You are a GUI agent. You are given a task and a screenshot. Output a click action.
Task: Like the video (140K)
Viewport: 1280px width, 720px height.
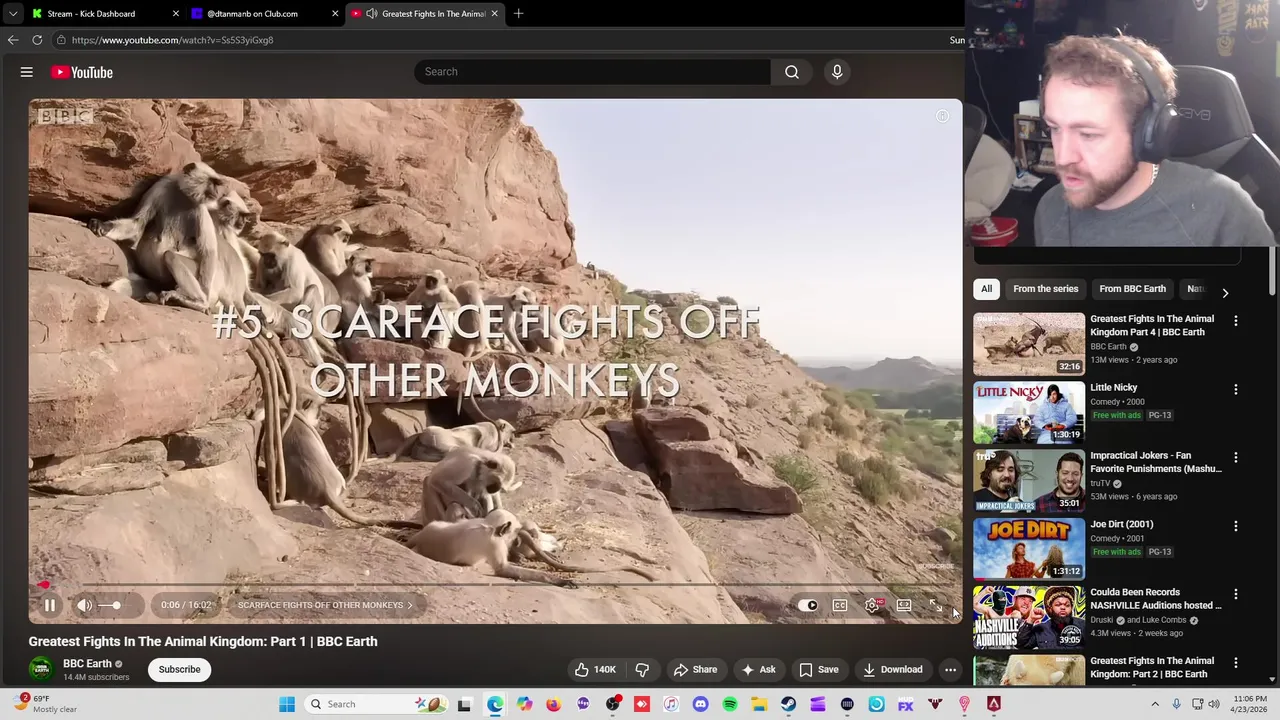pos(595,669)
